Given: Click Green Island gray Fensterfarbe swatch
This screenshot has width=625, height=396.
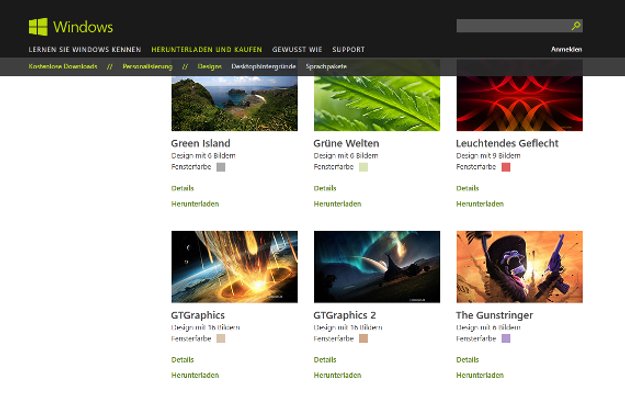Looking at the screenshot, I should [221, 167].
